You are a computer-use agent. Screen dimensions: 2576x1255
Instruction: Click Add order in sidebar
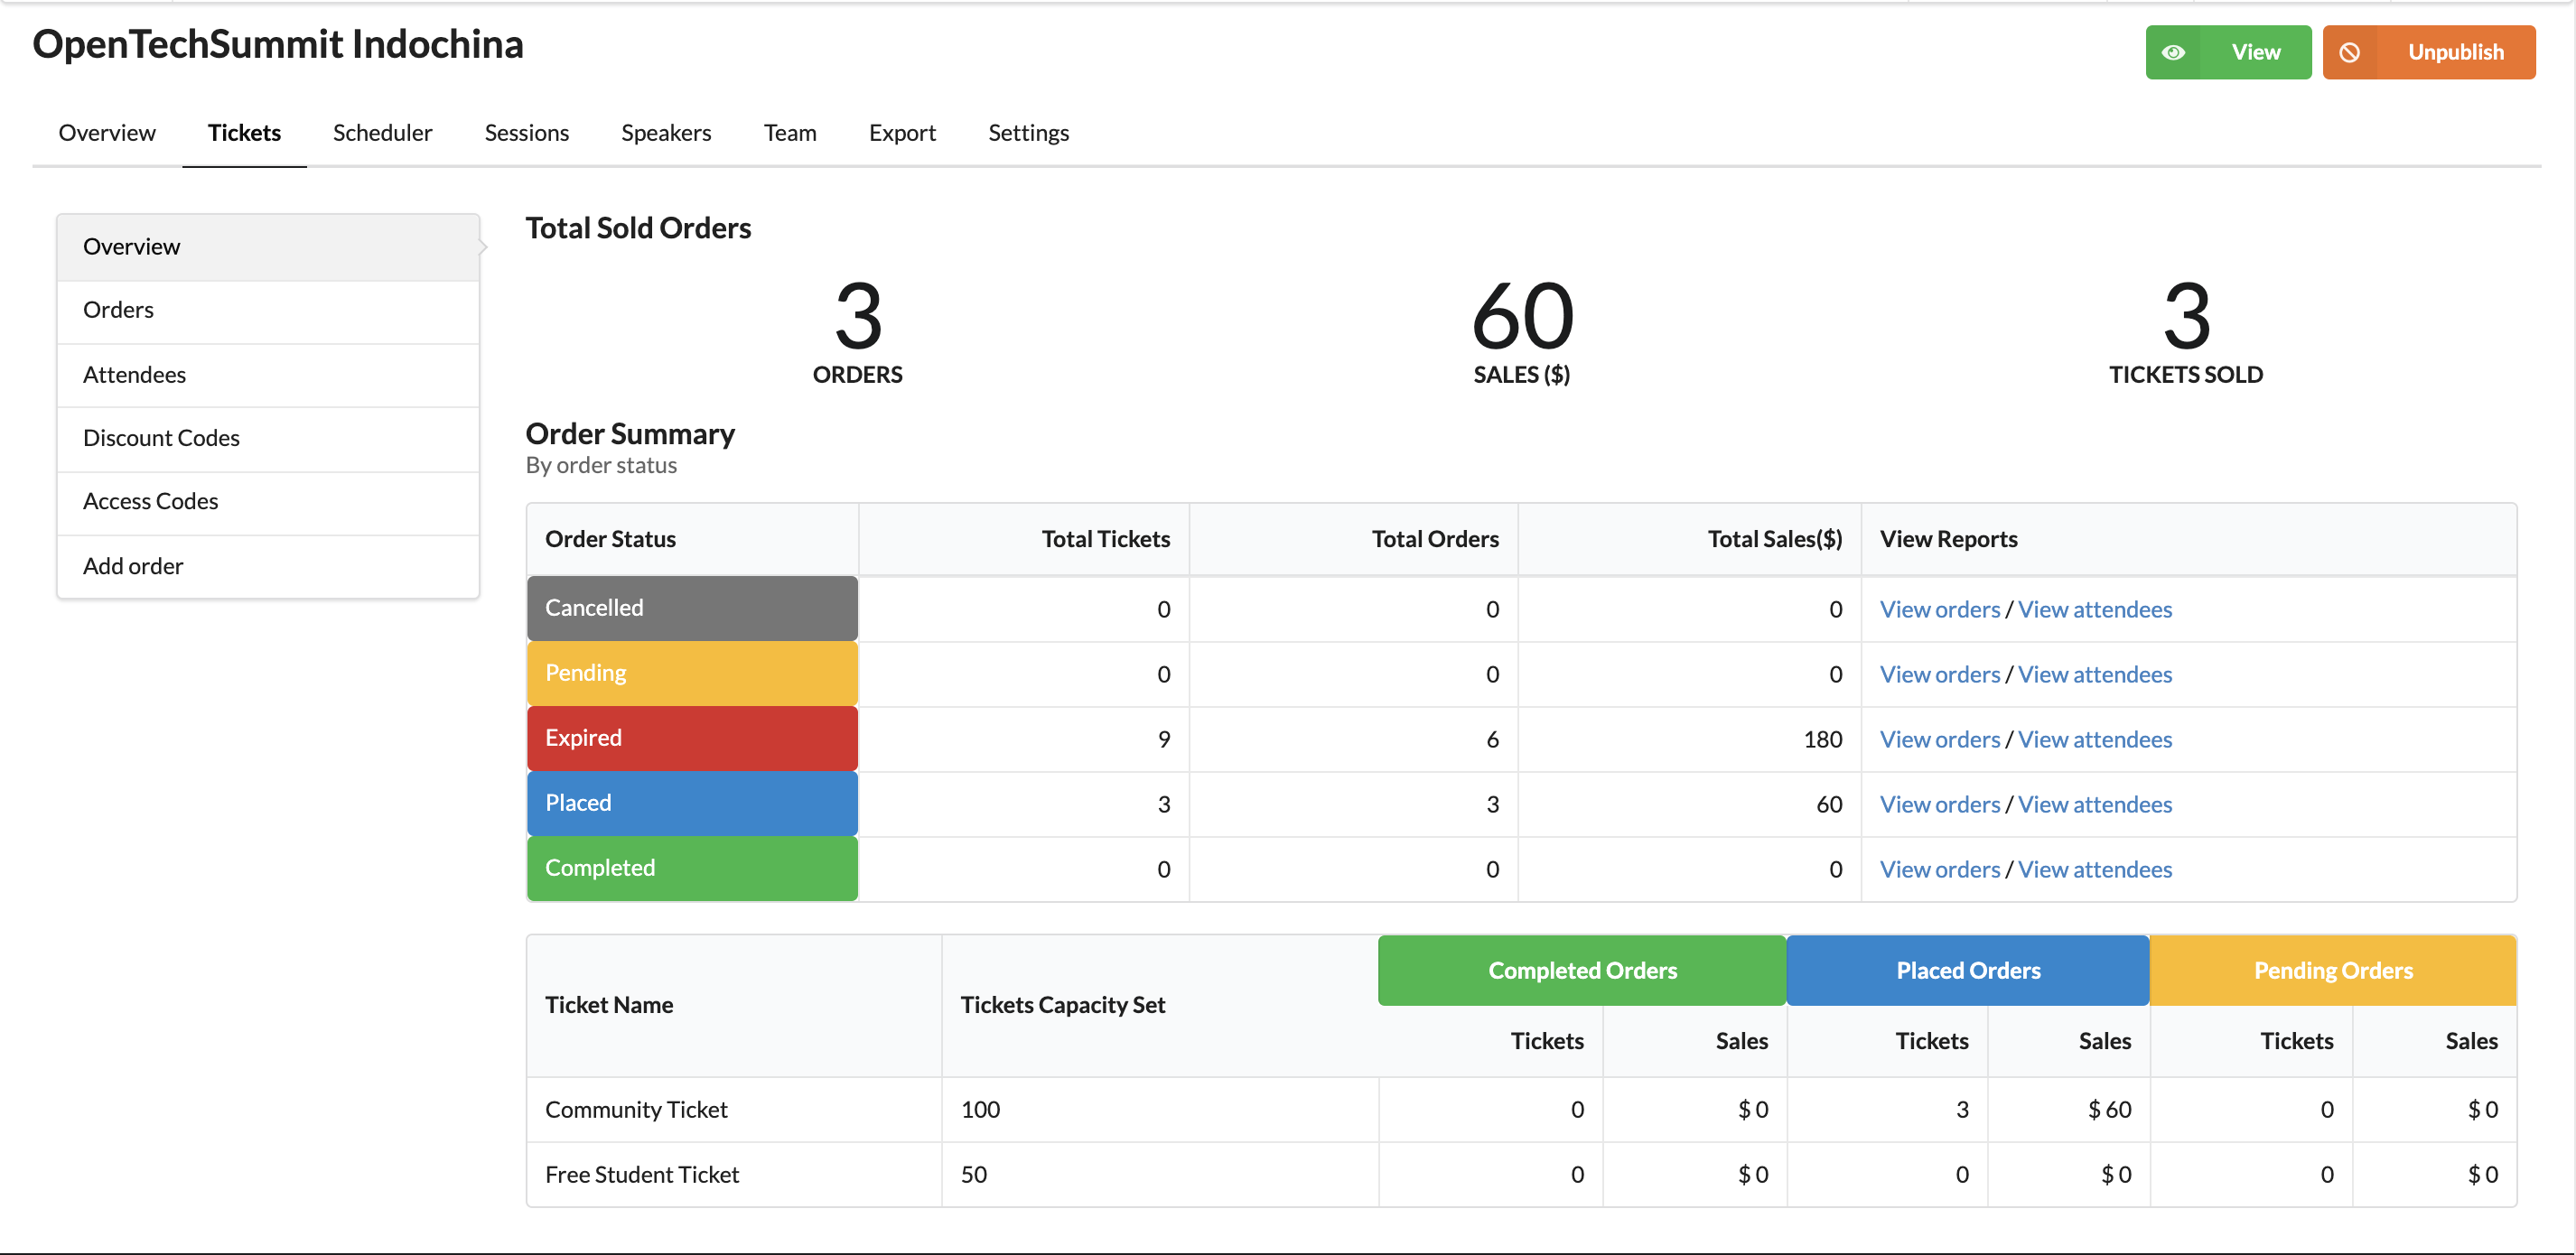click(133, 563)
